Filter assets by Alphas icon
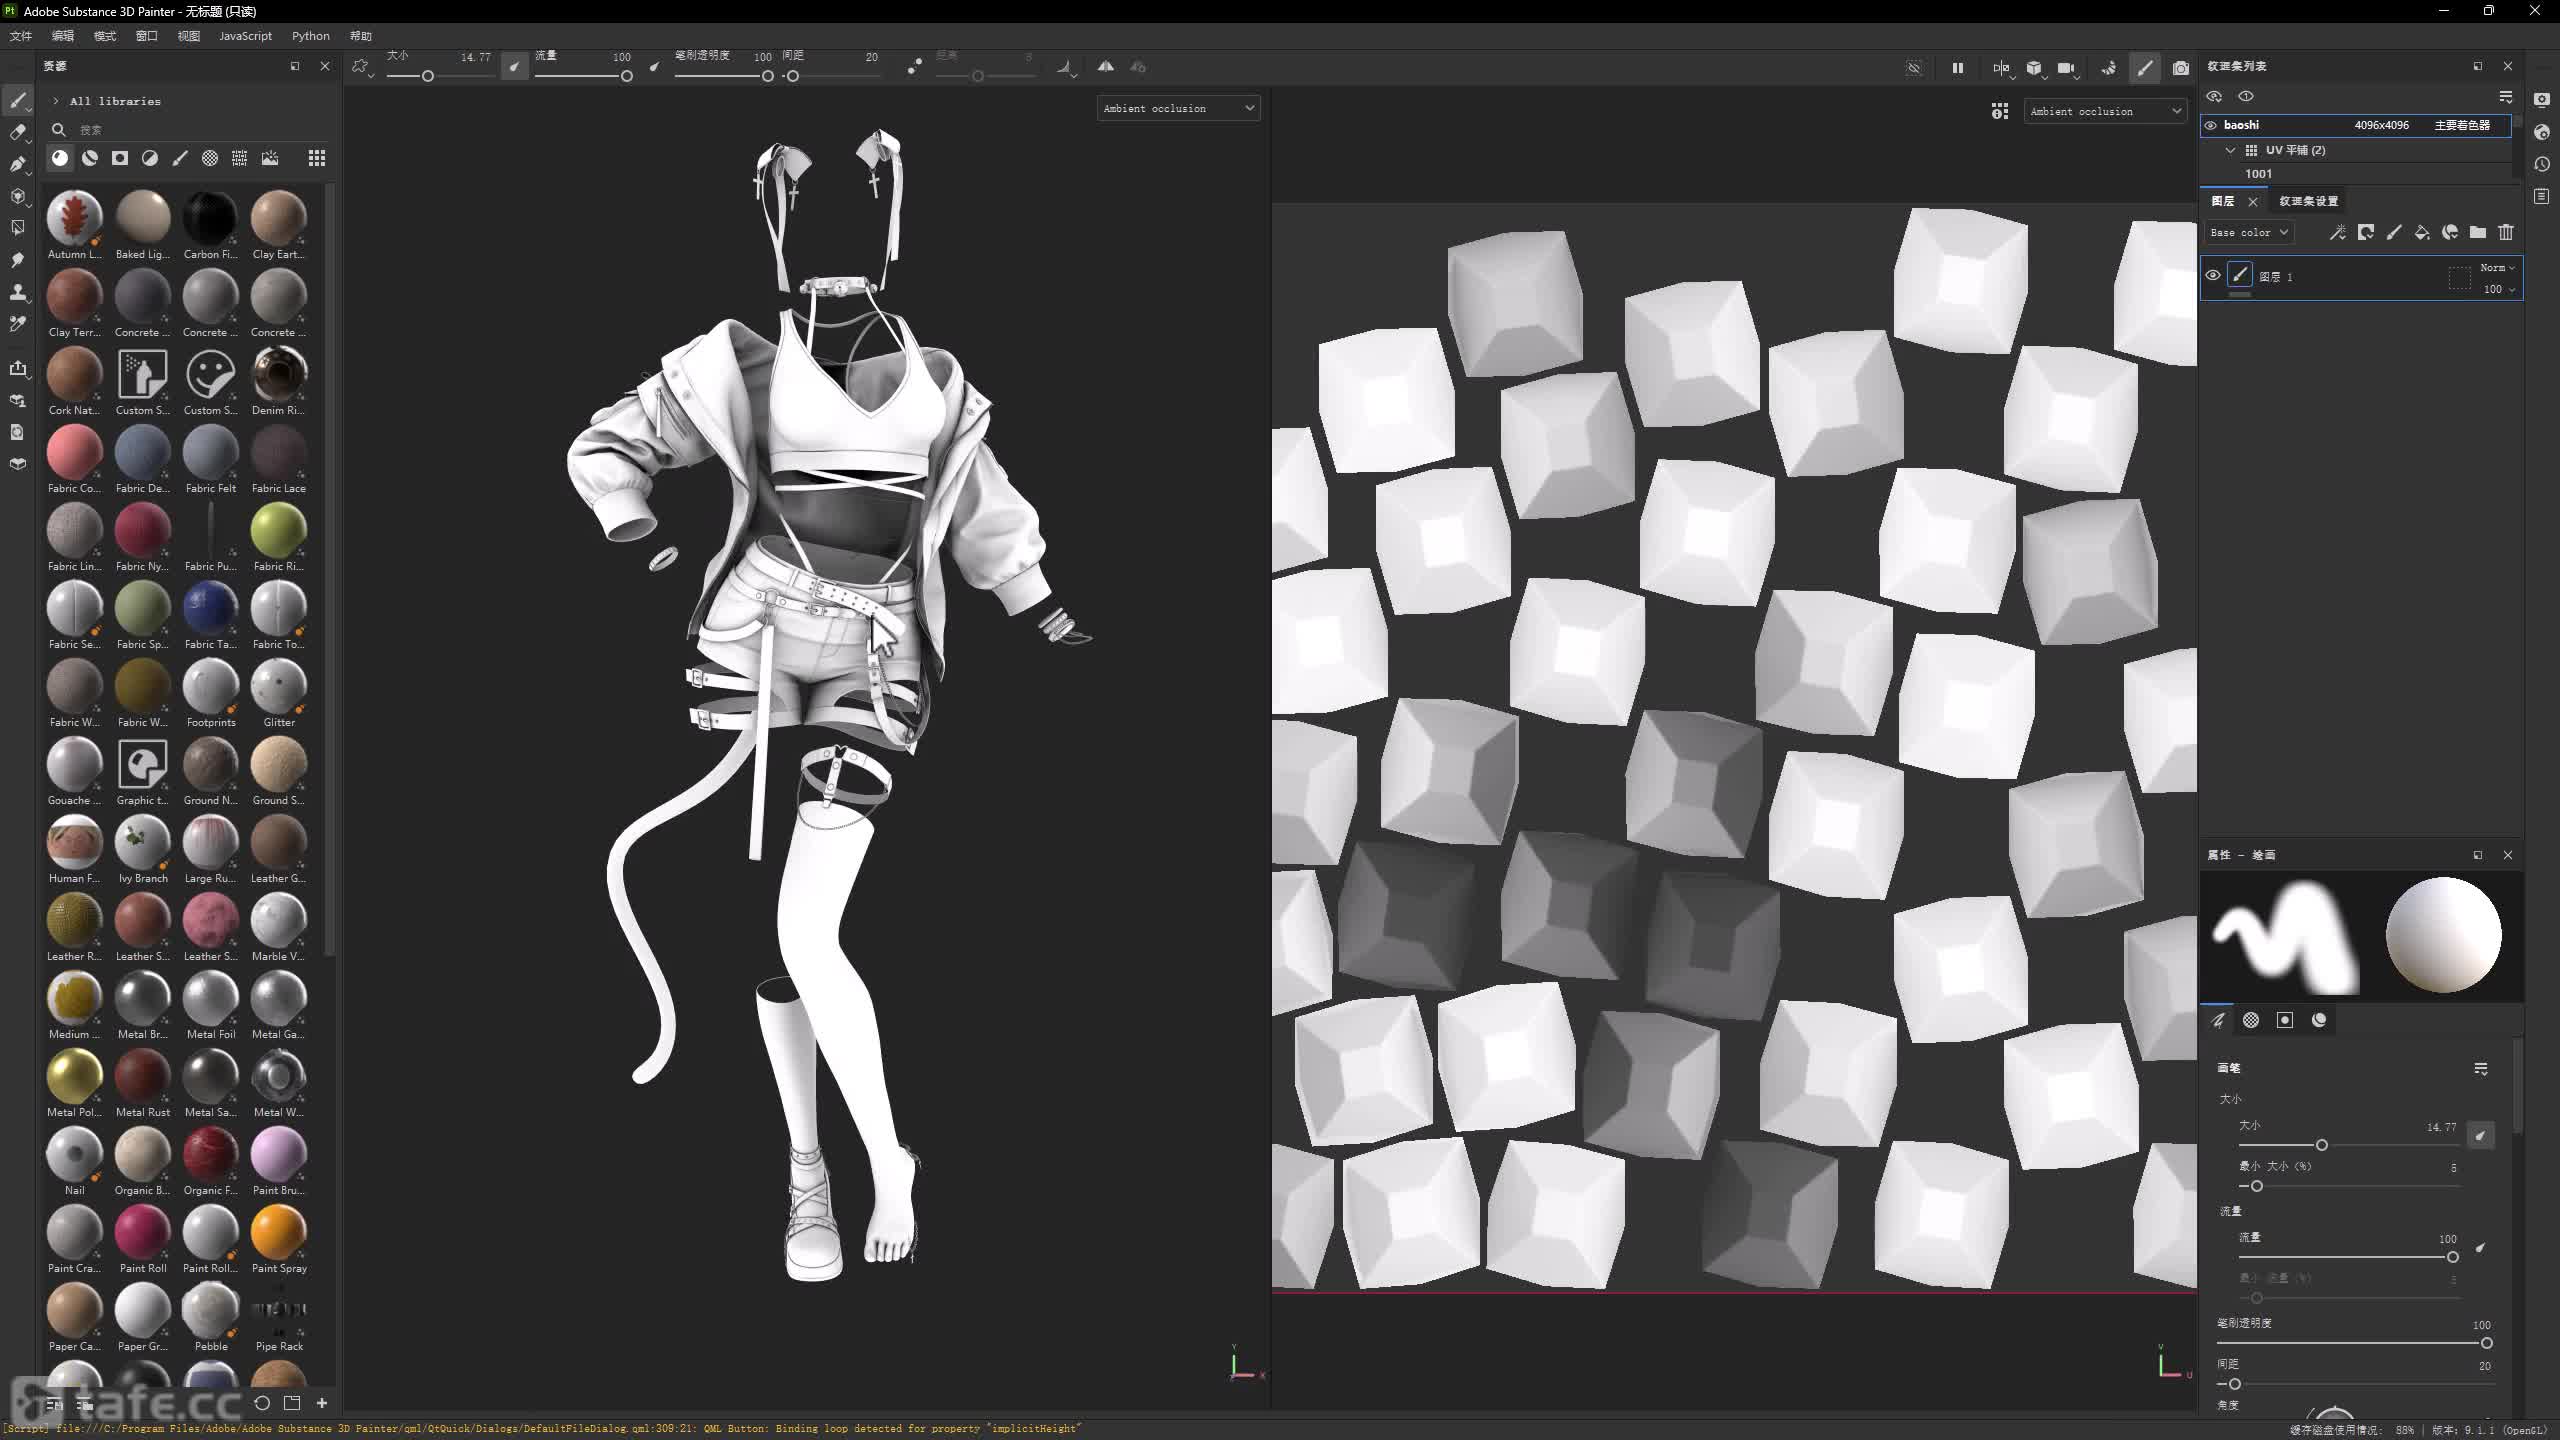 point(210,158)
